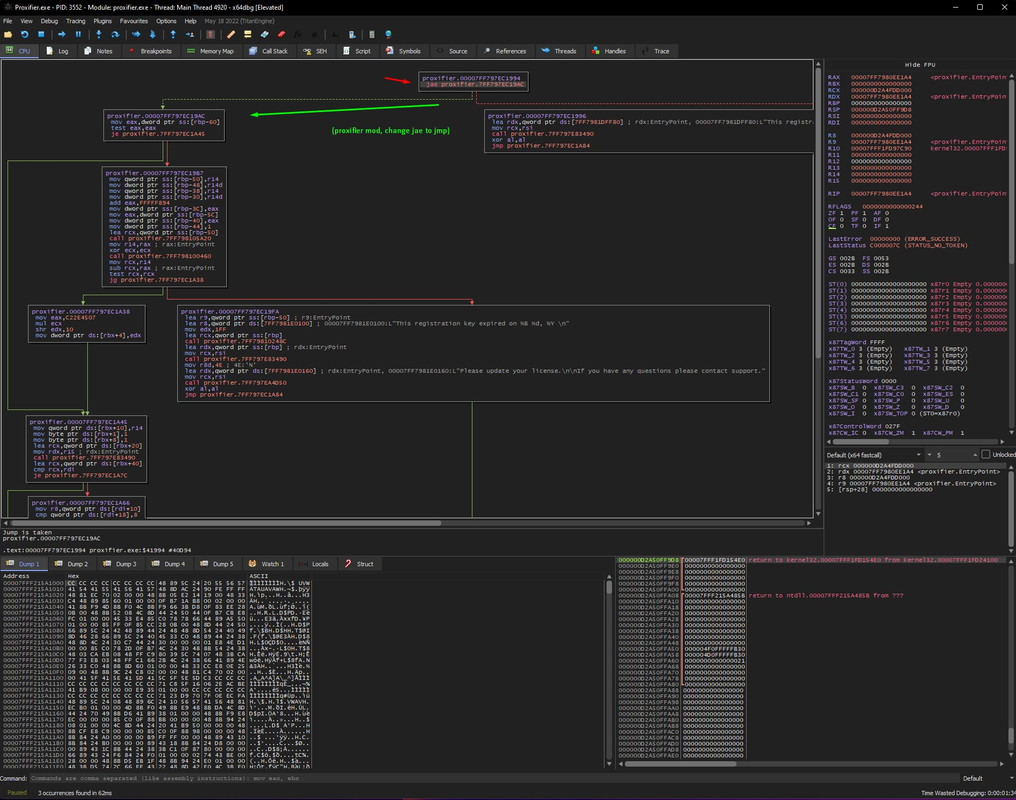Click the graph view horizontal scrollbar
Viewport: 1016px width, 800px height.
pos(407,523)
